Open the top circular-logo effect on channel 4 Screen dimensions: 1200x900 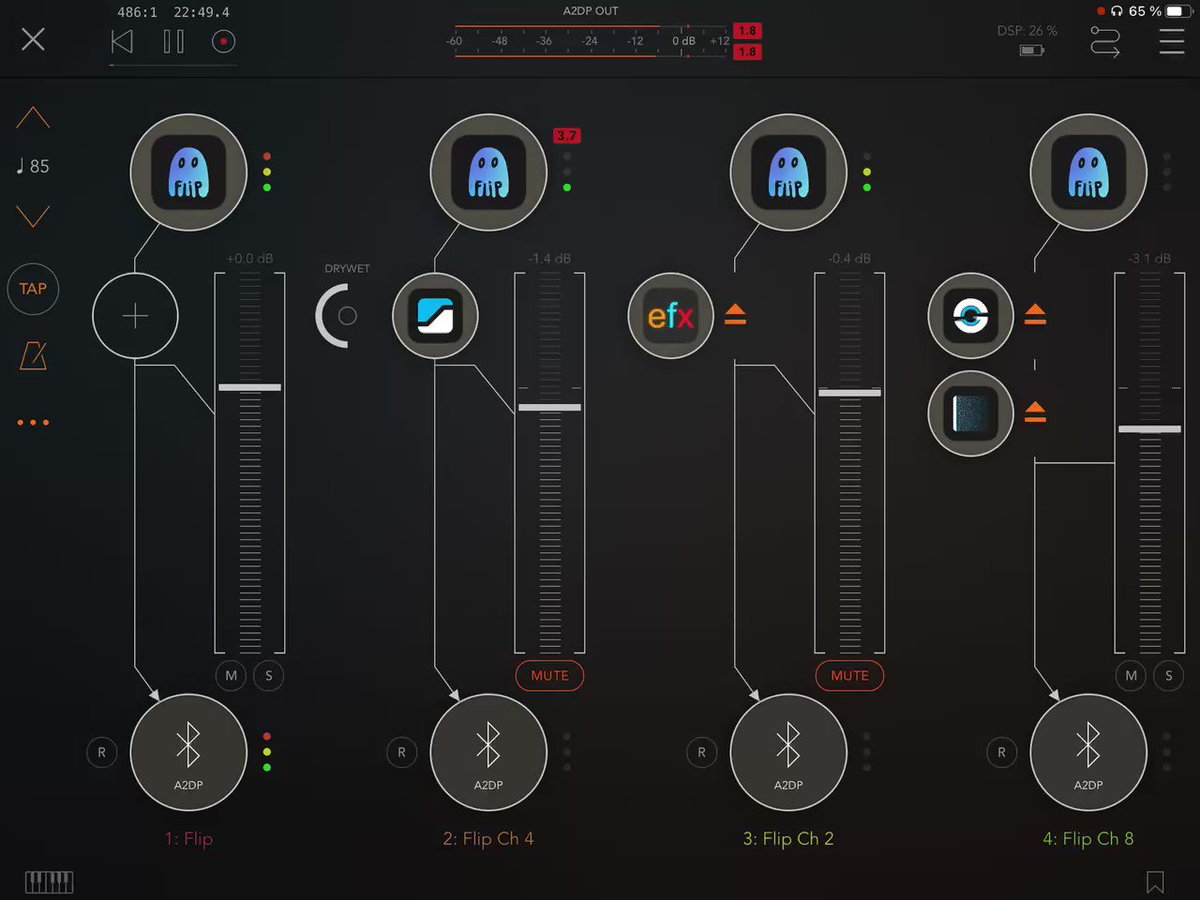coord(970,316)
